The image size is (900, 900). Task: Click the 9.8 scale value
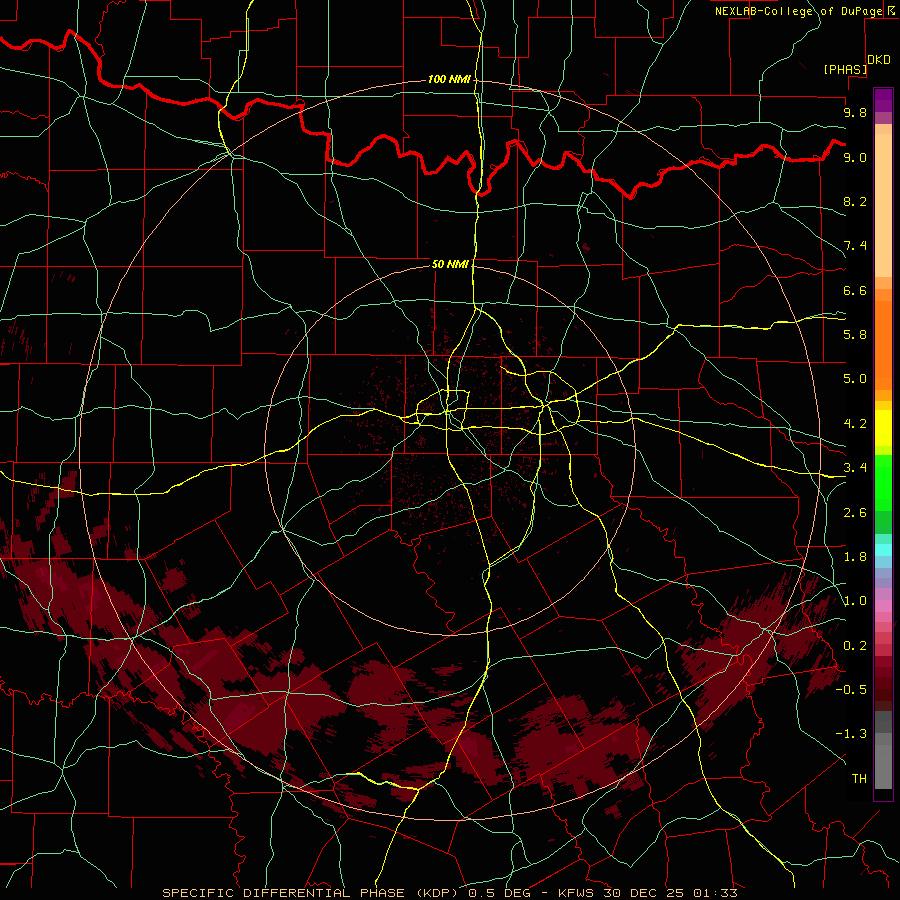[855, 112]
